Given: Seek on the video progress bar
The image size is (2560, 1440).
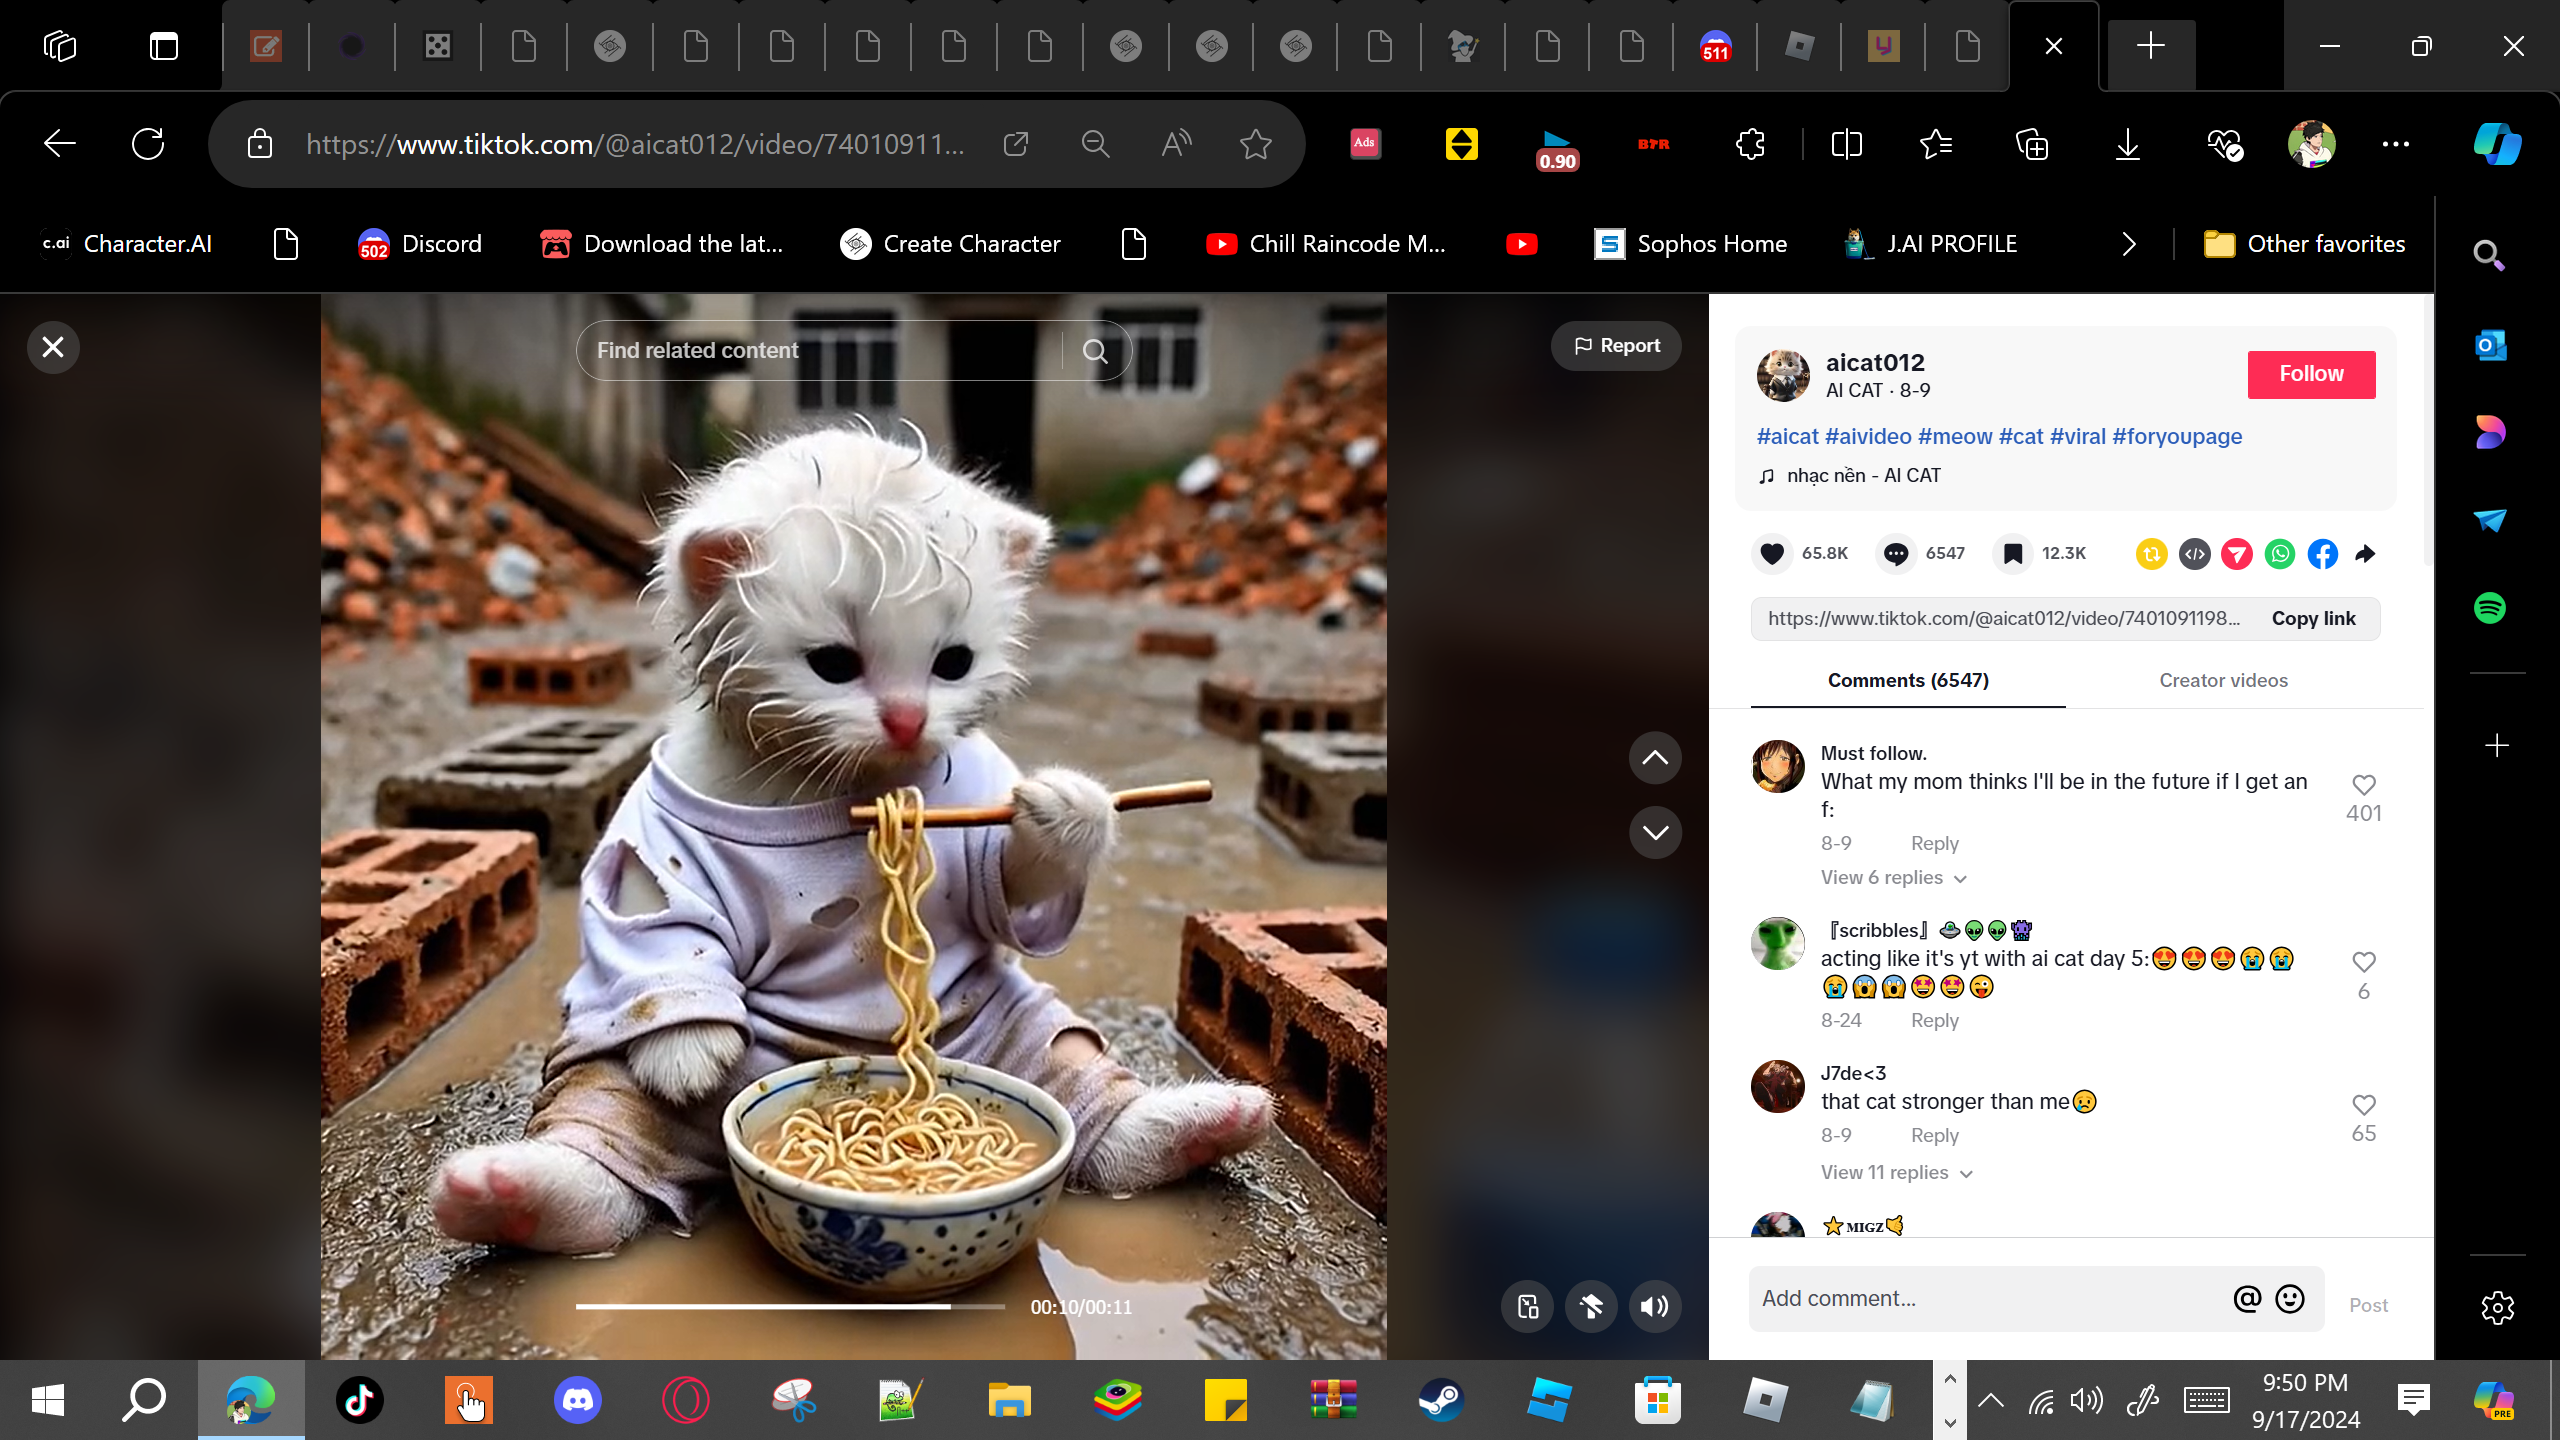Looking at the screenshot, I should (790, 1306).
